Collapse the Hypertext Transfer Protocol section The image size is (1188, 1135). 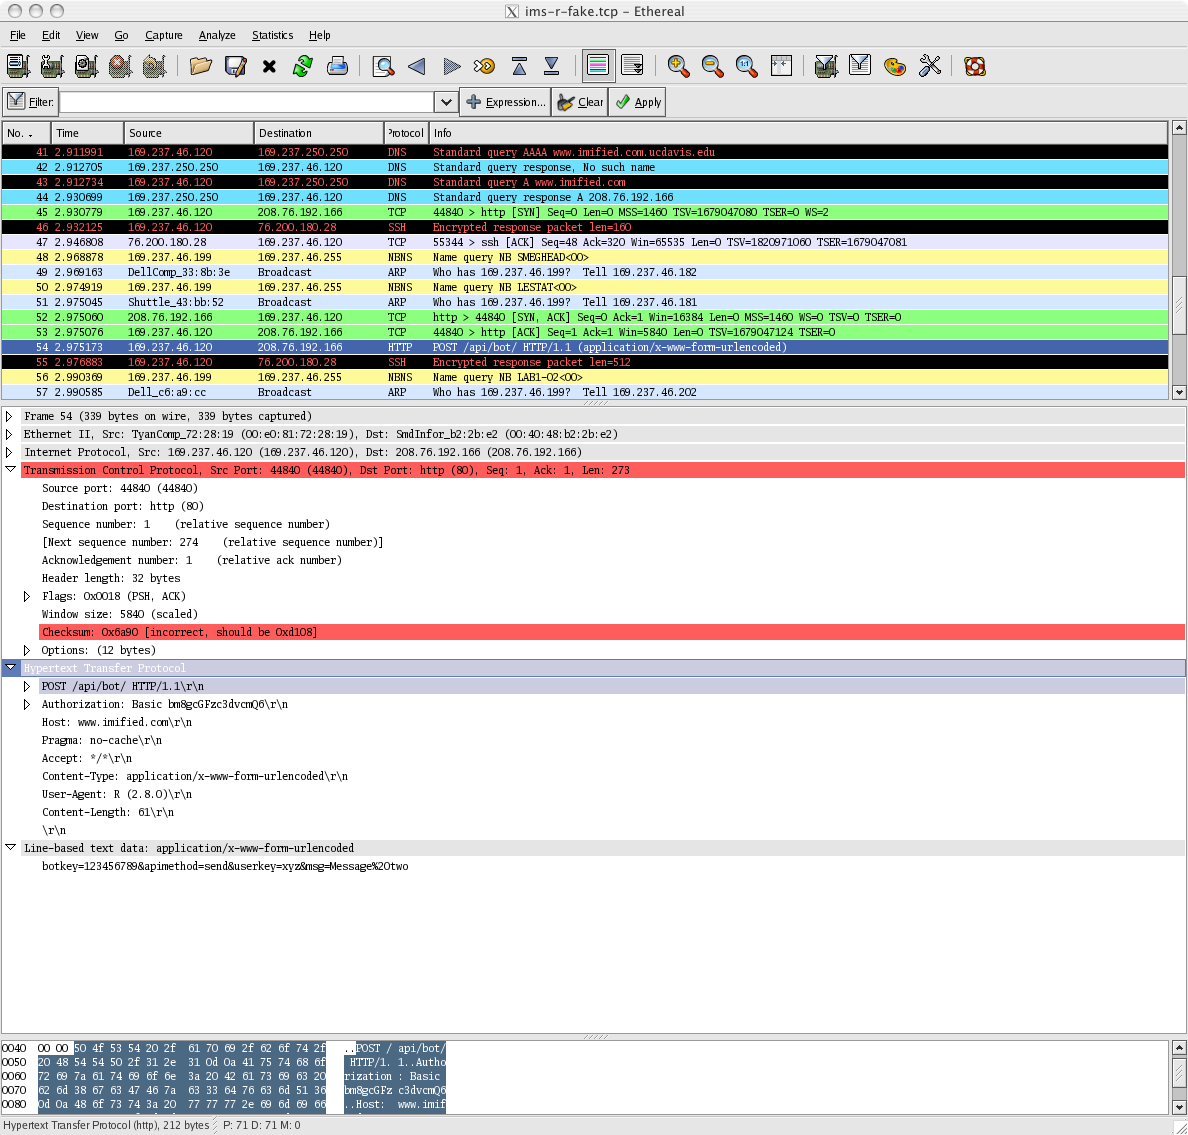[11, 668]
